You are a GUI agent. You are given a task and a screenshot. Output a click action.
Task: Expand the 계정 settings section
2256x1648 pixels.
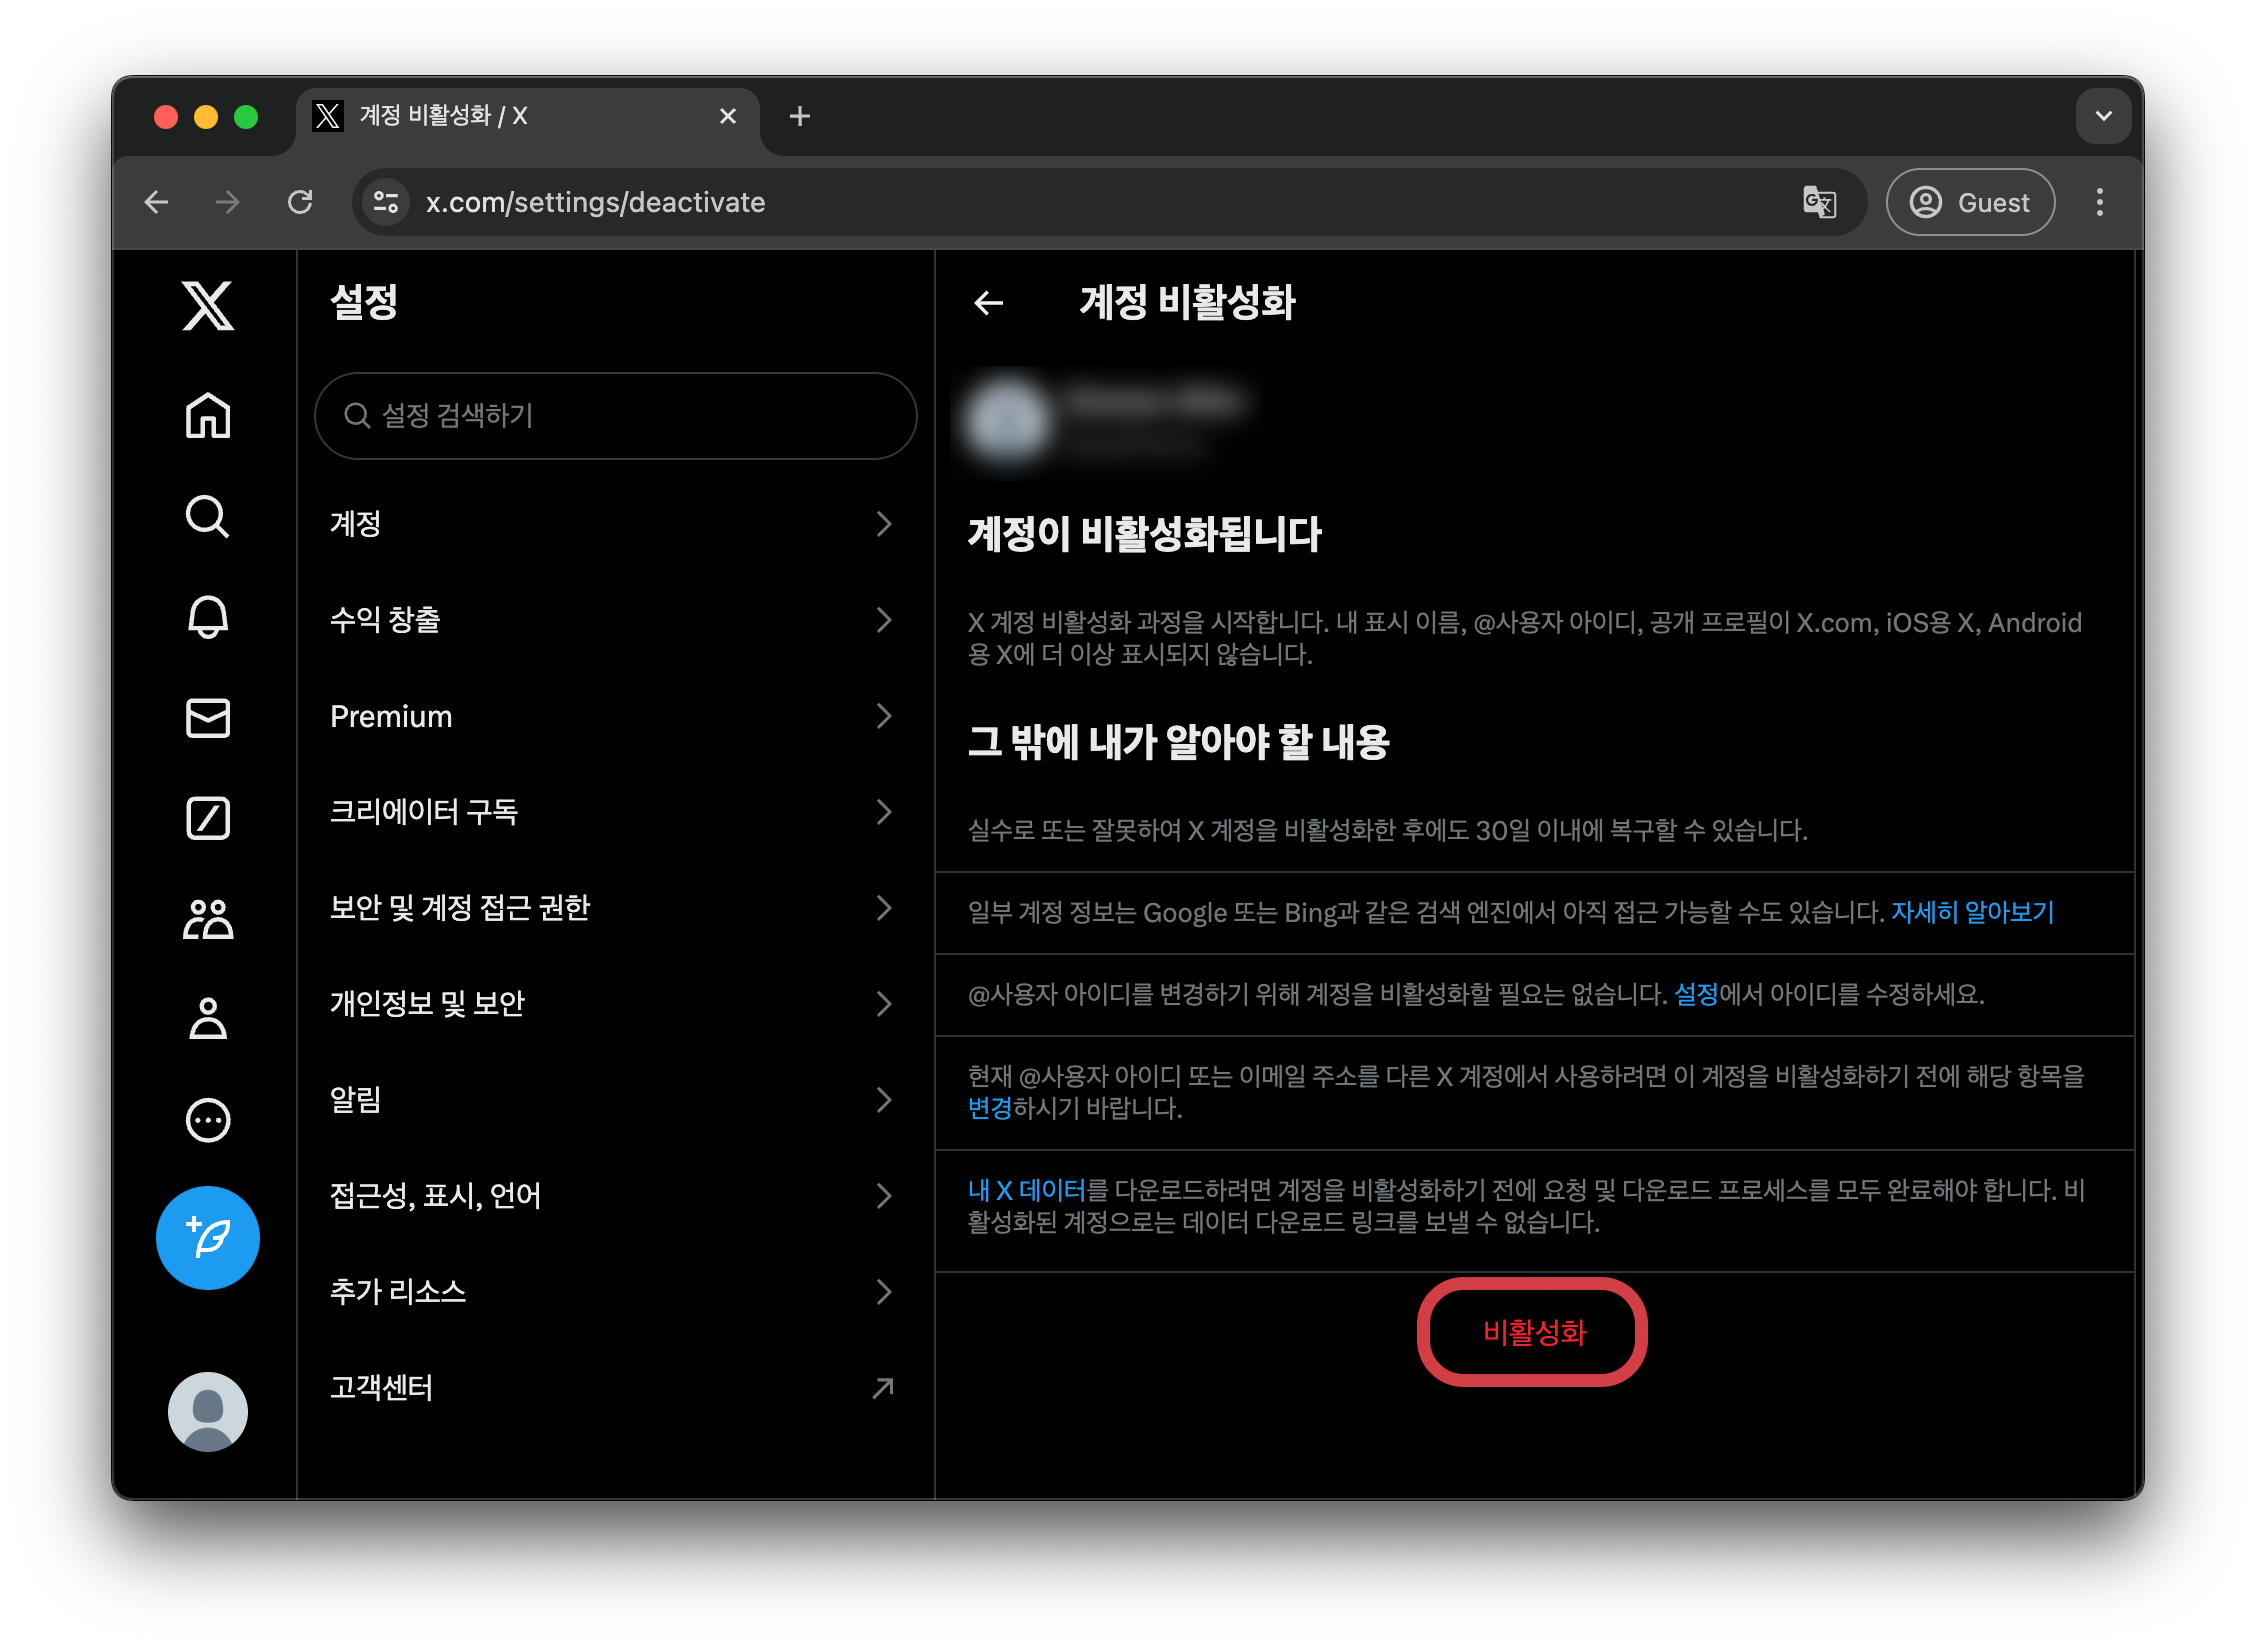point(614,523)
